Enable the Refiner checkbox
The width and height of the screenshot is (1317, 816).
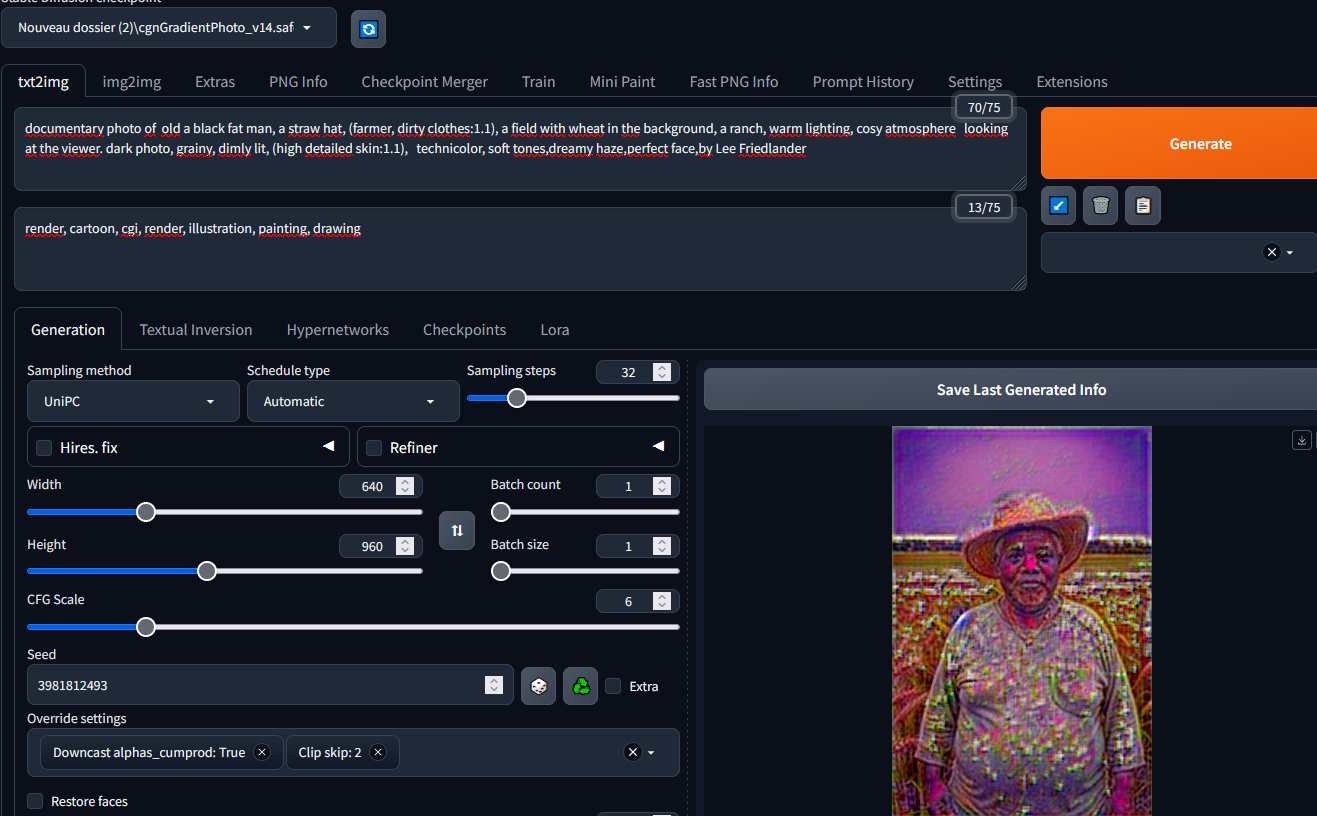tap(374, 448)
